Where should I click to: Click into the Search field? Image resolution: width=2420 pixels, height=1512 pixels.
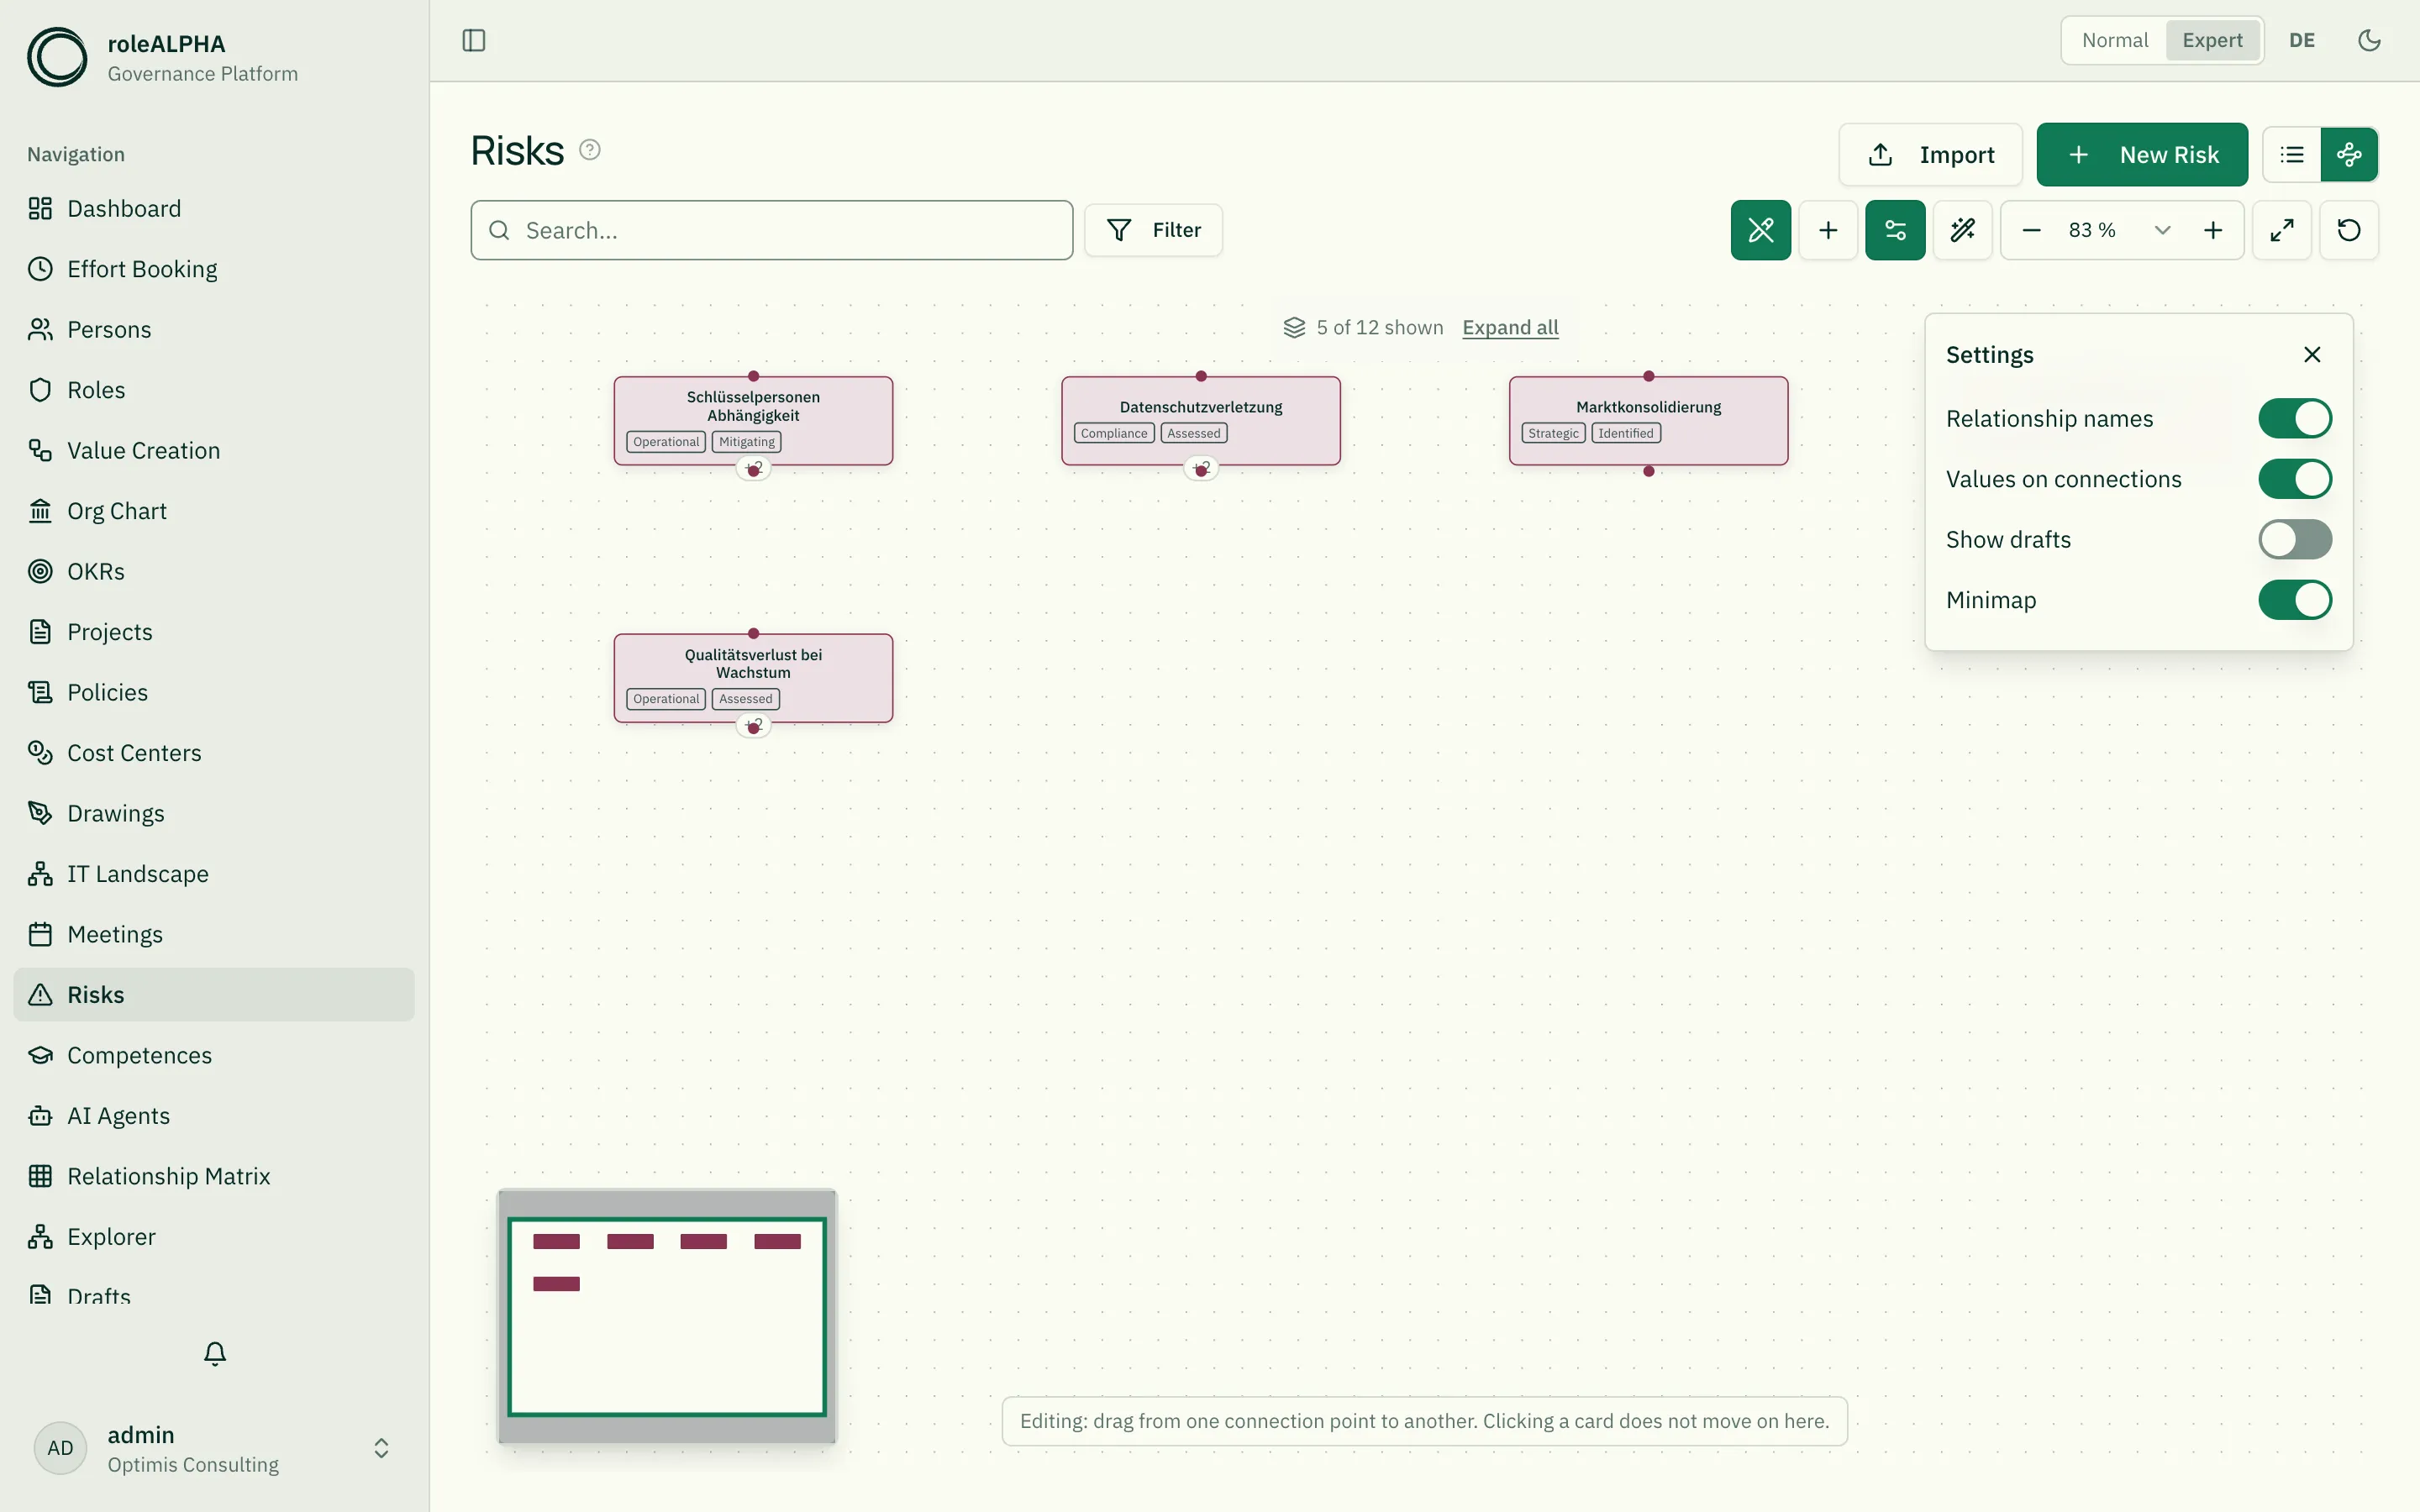click(772, 230)
